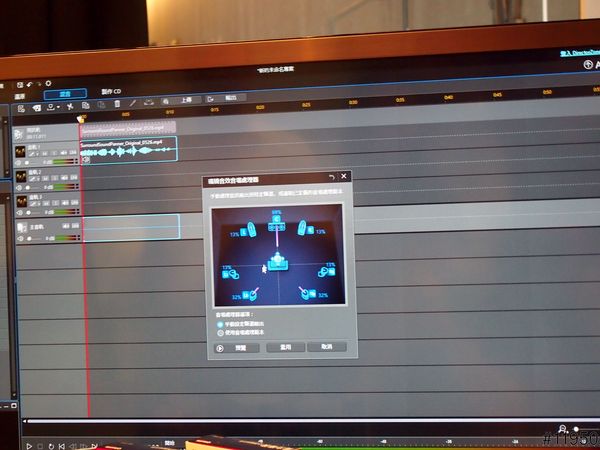This screenshot has width=600, height=450.
Task: Open the DirectorZone link at top right
Action: click(580, 53)
